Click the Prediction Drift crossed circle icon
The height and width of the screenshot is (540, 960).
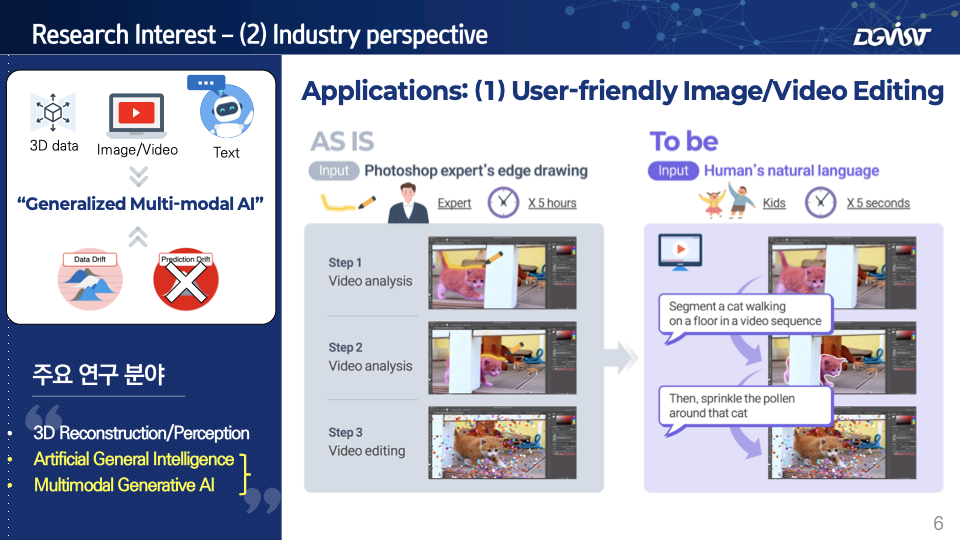pos(186,279)
